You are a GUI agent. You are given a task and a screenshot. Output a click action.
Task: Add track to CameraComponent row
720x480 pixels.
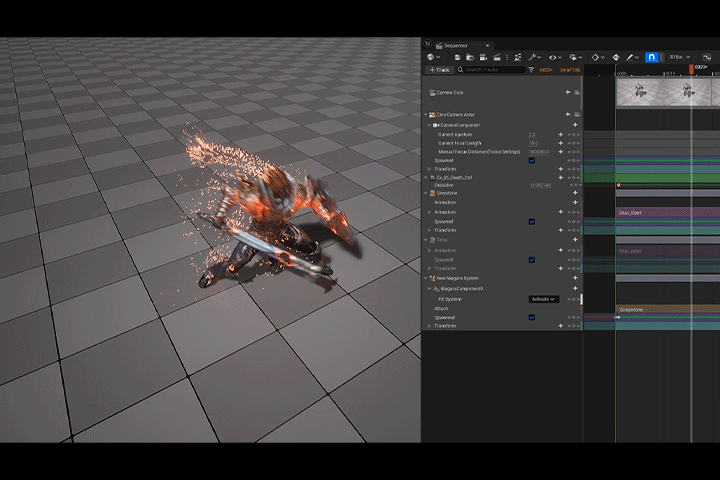coord(575,125)
